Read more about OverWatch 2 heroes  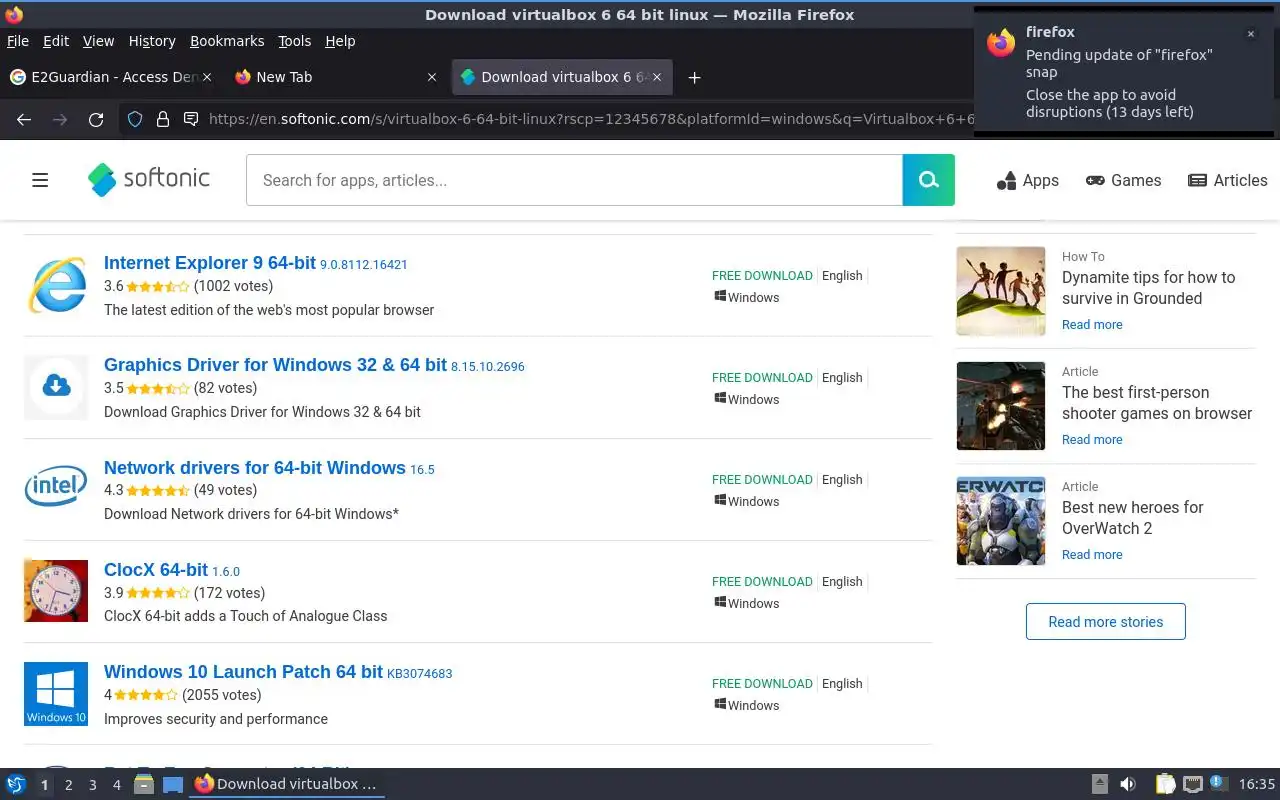pos(1092,554)
